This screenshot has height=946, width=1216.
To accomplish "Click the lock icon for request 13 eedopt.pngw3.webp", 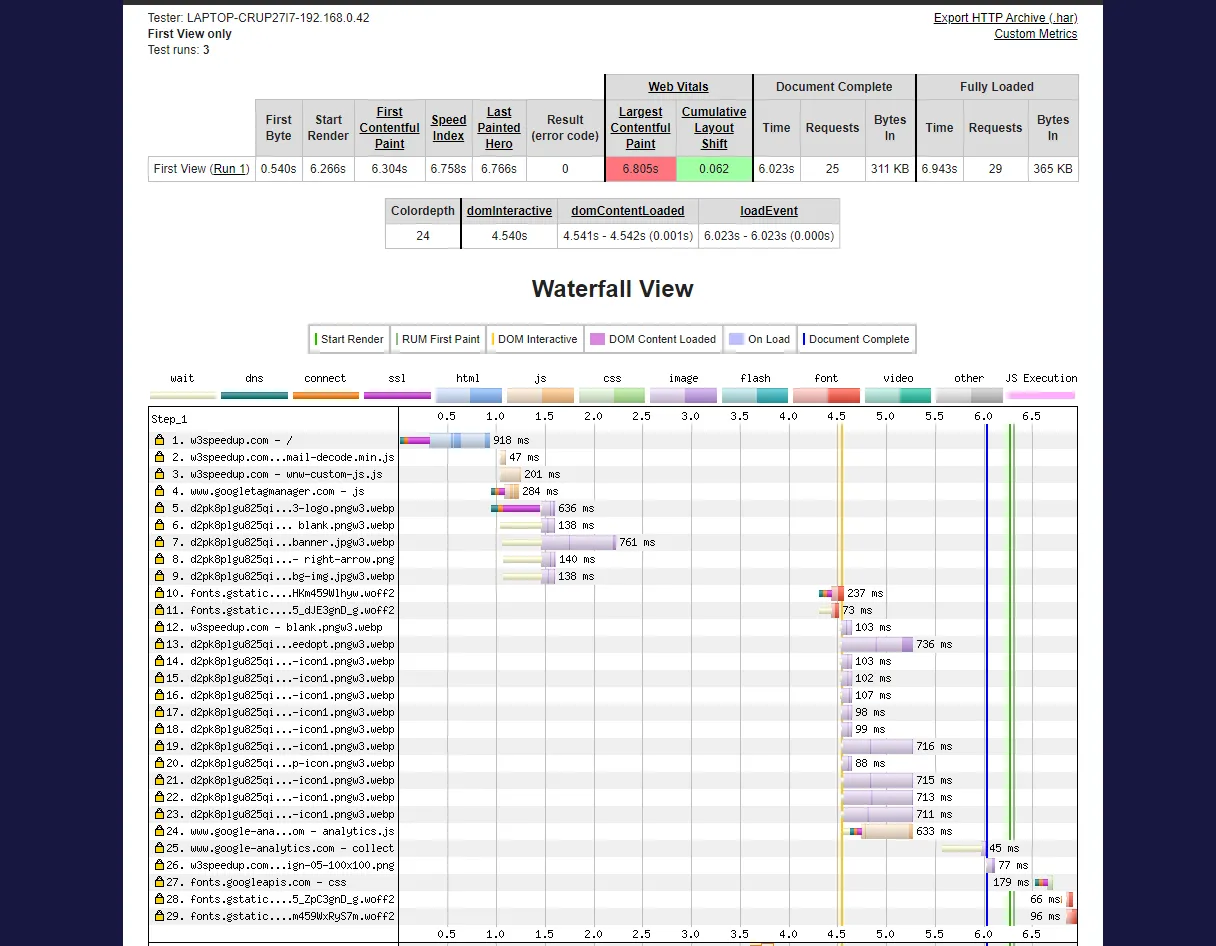I will pos(159,644).
